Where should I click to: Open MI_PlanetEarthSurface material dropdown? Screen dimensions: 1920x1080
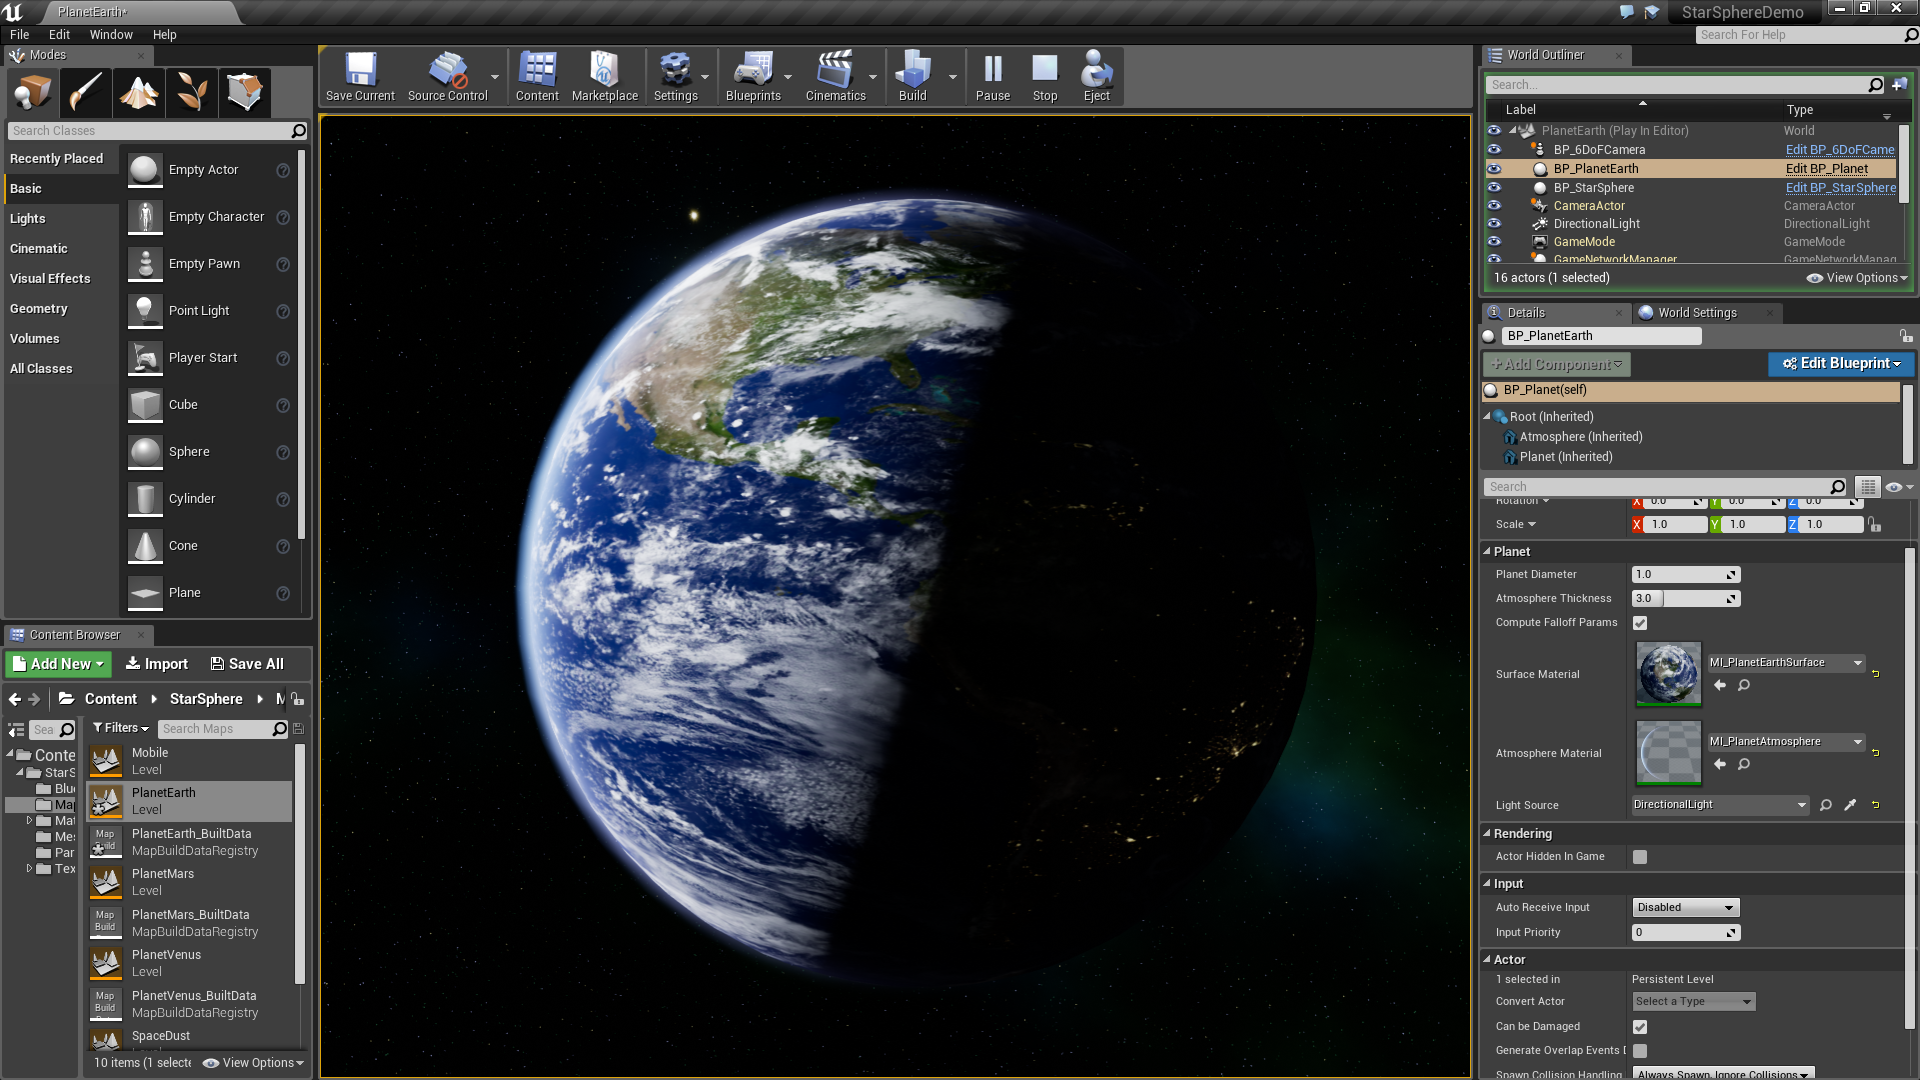[x=1786, y=663]
